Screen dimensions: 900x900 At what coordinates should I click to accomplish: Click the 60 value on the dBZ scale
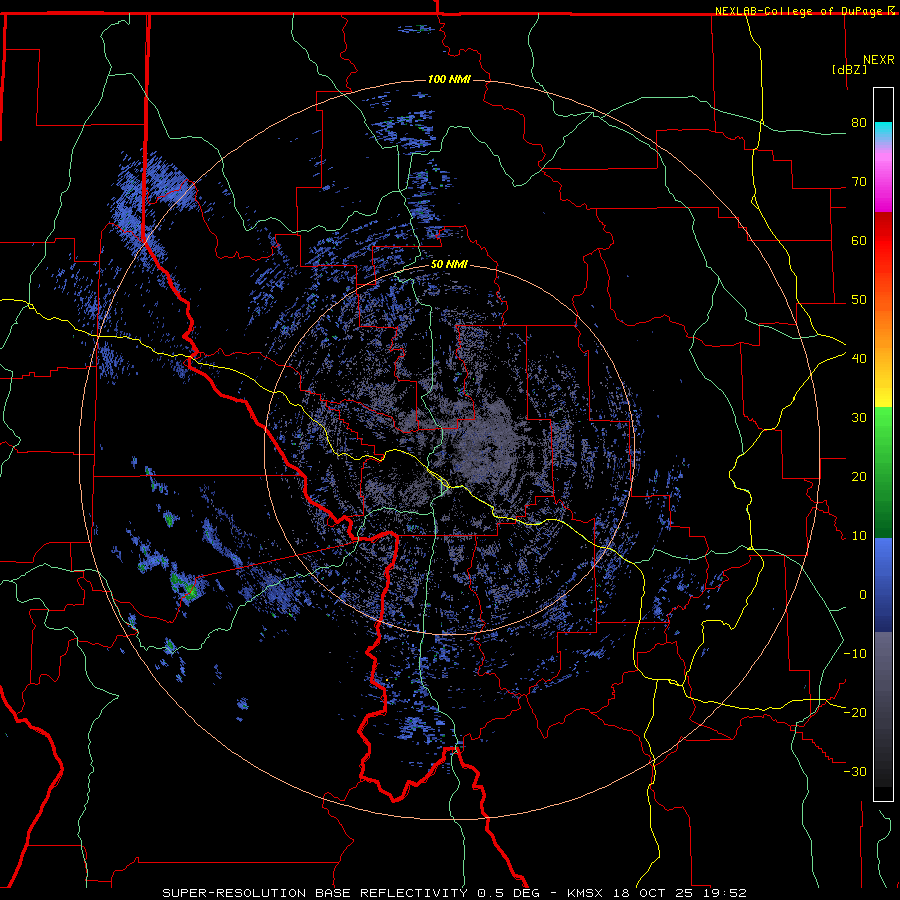tap(859, 240)
